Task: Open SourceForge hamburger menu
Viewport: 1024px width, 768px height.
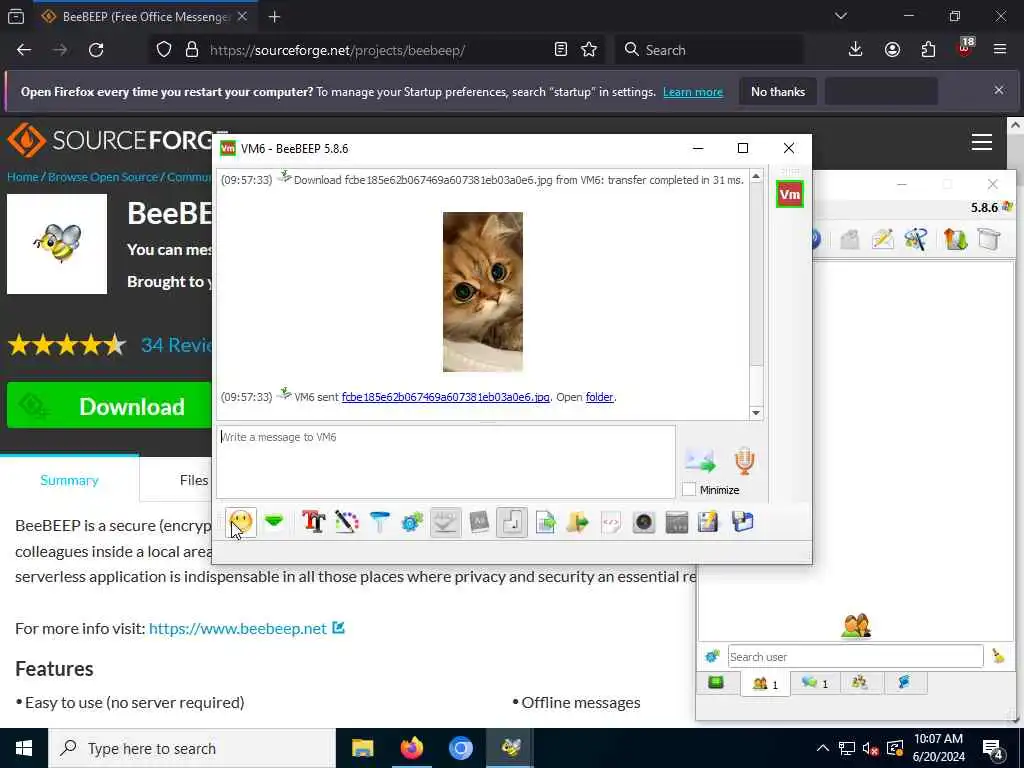Action: 982,142
